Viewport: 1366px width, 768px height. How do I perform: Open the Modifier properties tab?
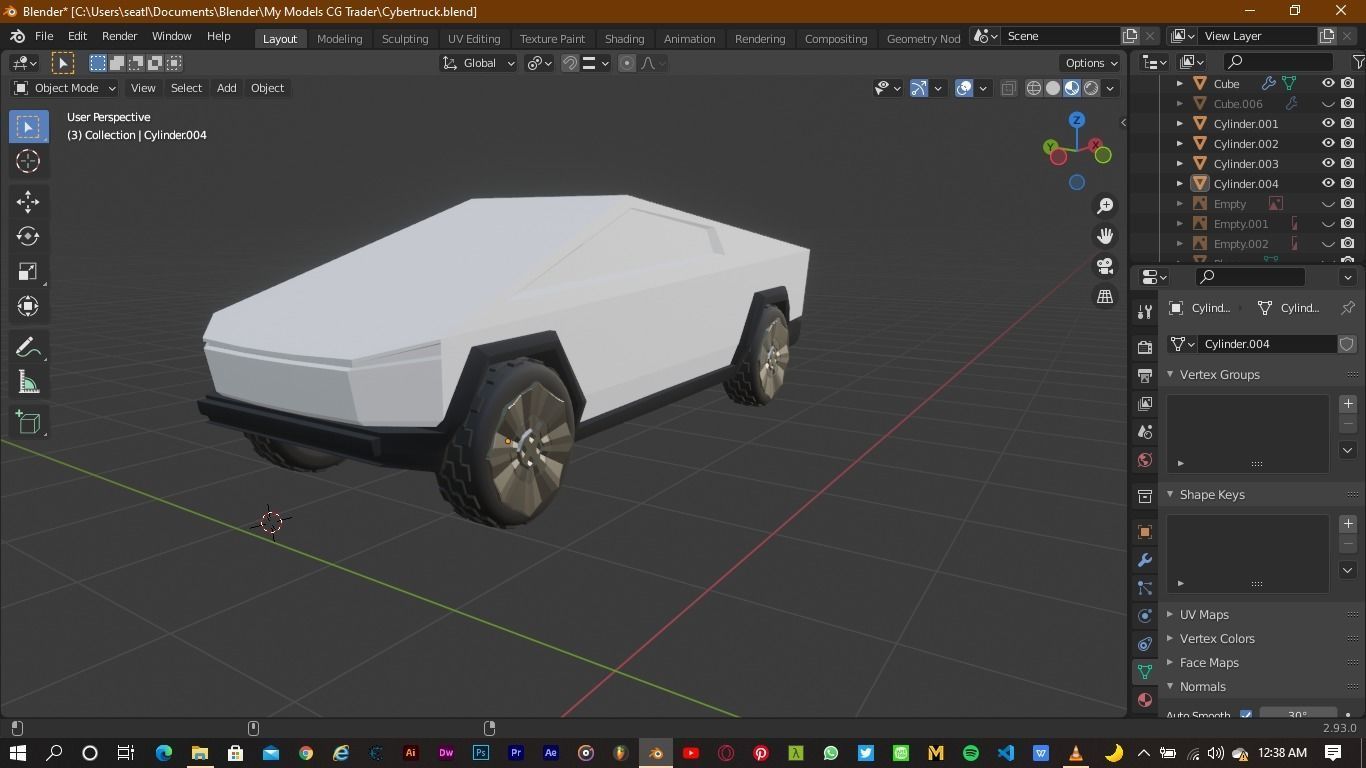click(x=1145, y=560)
